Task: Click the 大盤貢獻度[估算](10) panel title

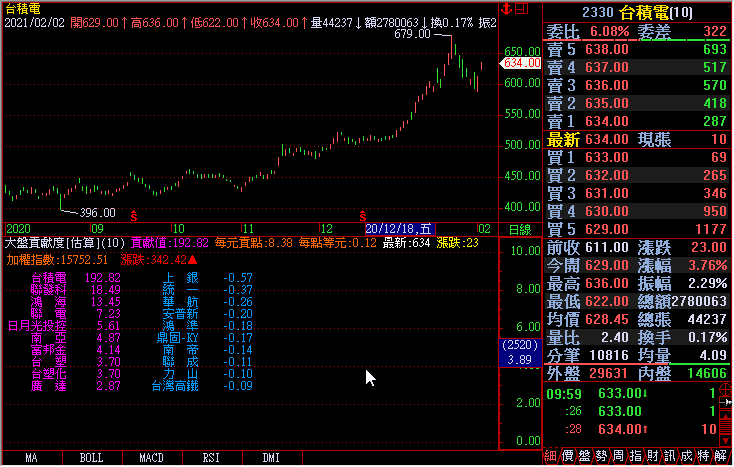Action: tap(65, 243)
